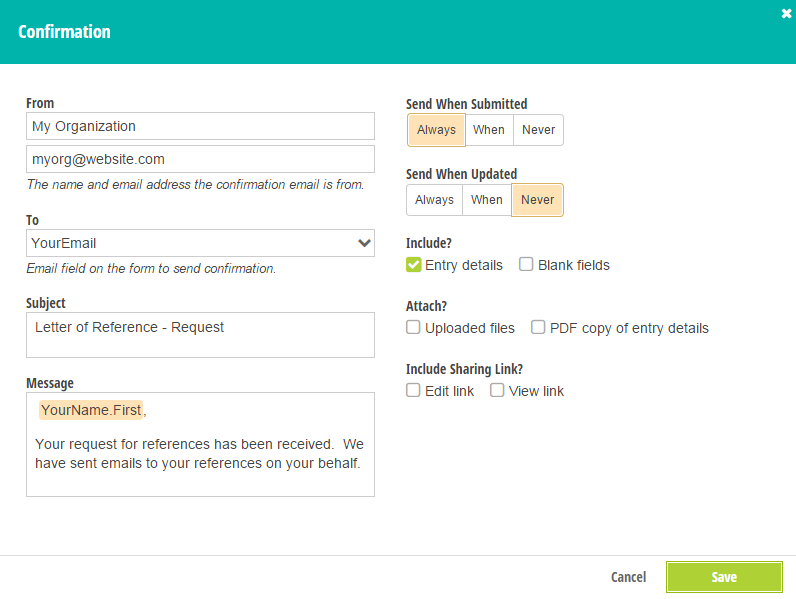The image size is (796, 599).
Task: Select the YourName.First token in the message
Action: point(91,410)
